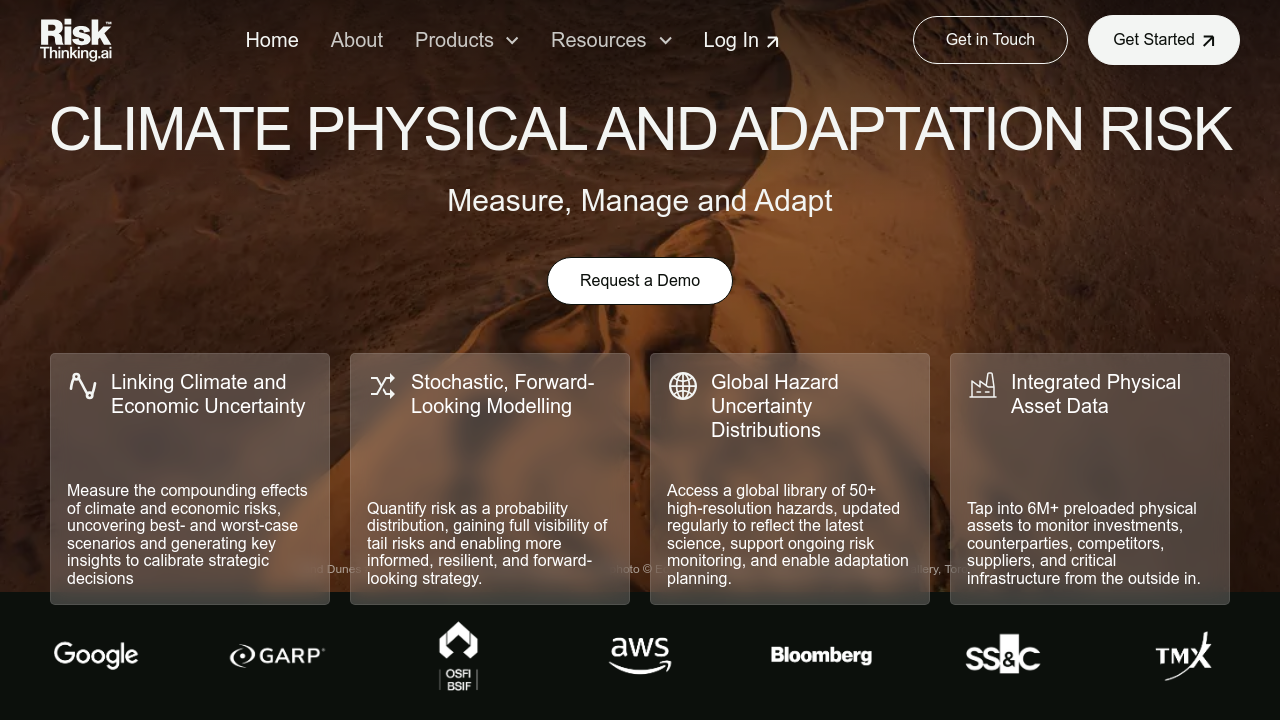The width and height of the screenshot is (1280, 720).
Task: Open the About page
Action: point(357,40)
